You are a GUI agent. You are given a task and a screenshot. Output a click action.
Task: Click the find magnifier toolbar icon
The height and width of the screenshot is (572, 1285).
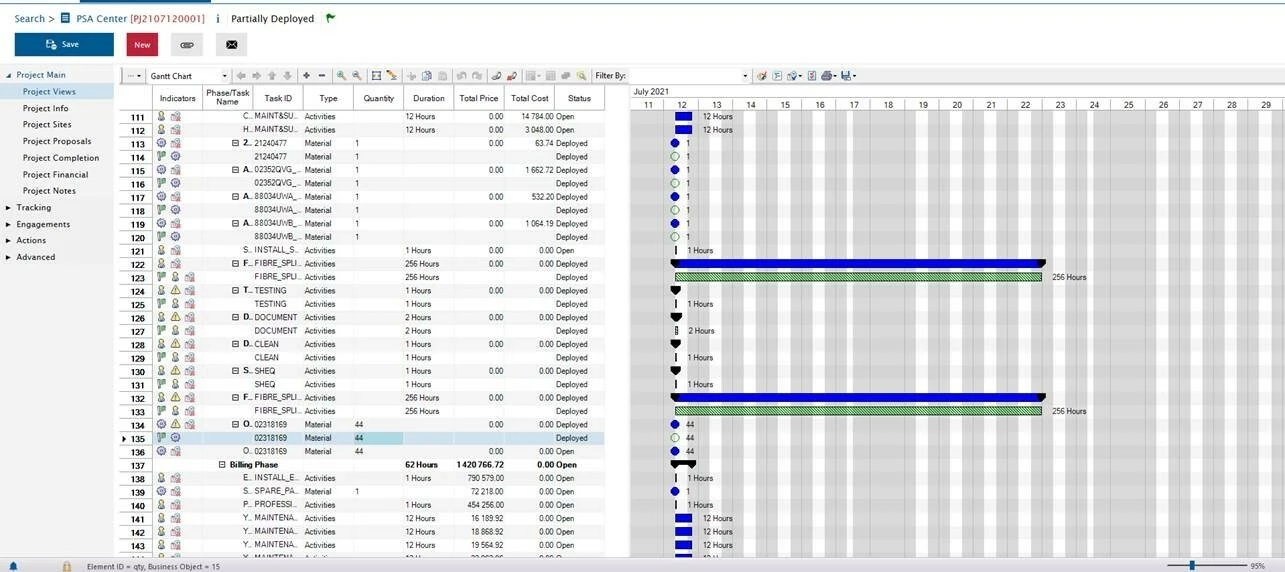pos(581,76)
